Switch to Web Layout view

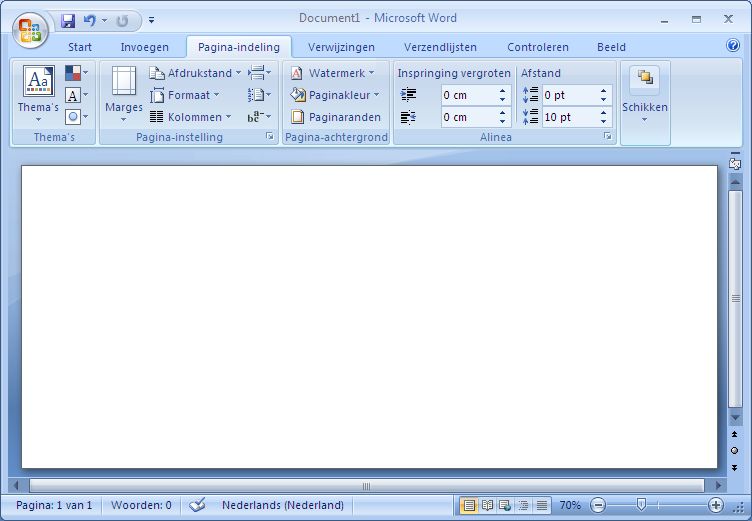point(505,505)
